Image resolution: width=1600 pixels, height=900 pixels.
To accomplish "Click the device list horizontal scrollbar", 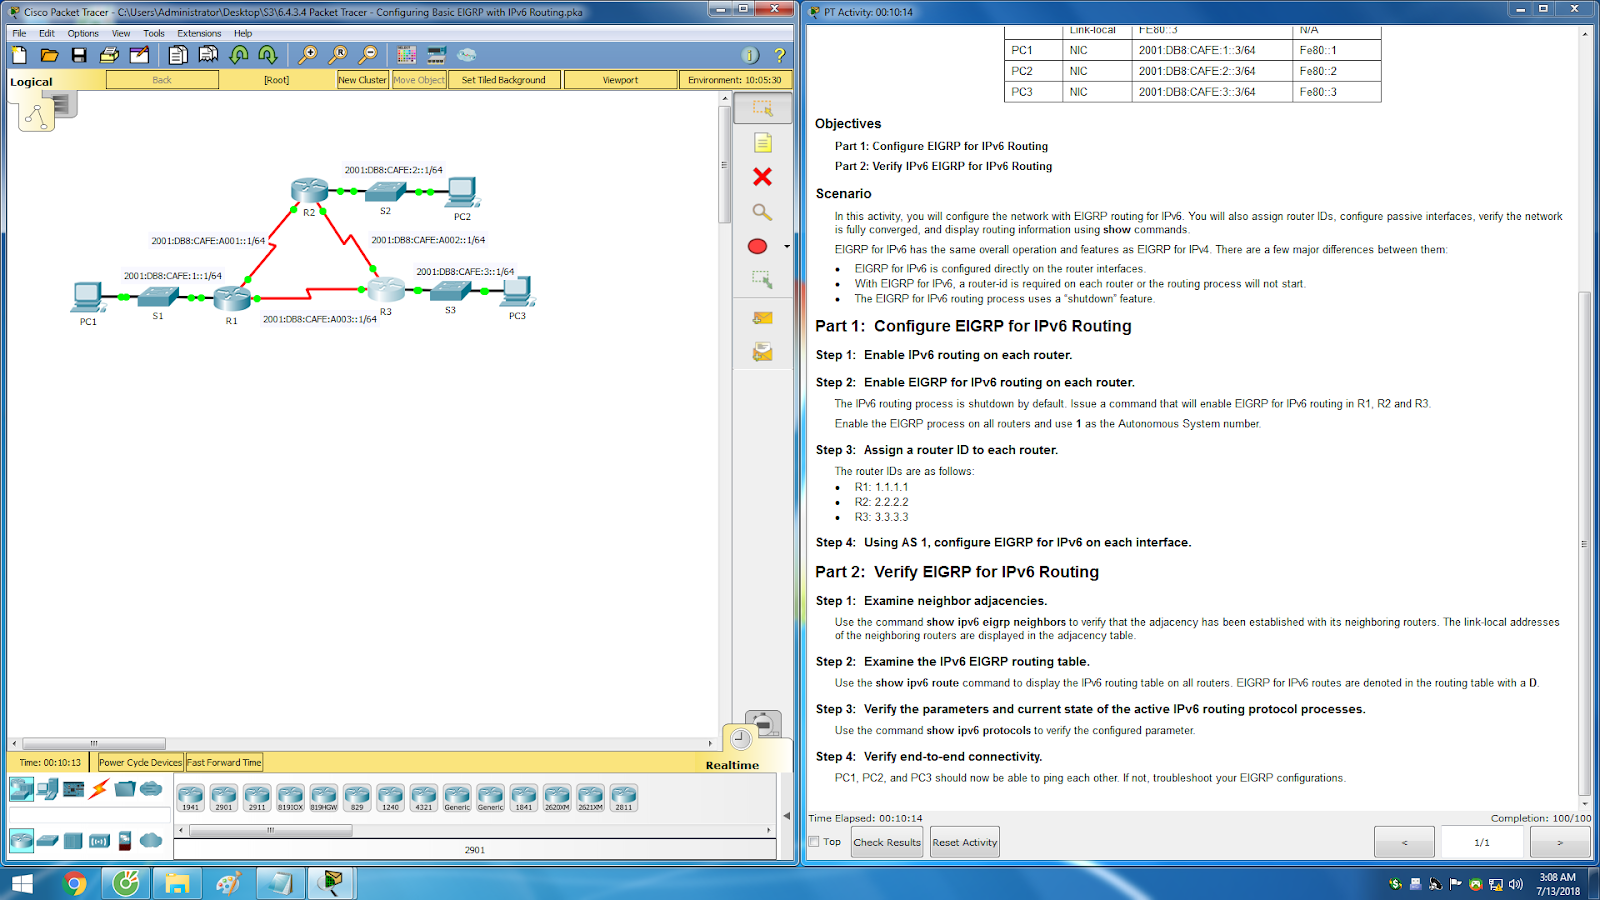I will pyautogui.click(x=270, y=830).
